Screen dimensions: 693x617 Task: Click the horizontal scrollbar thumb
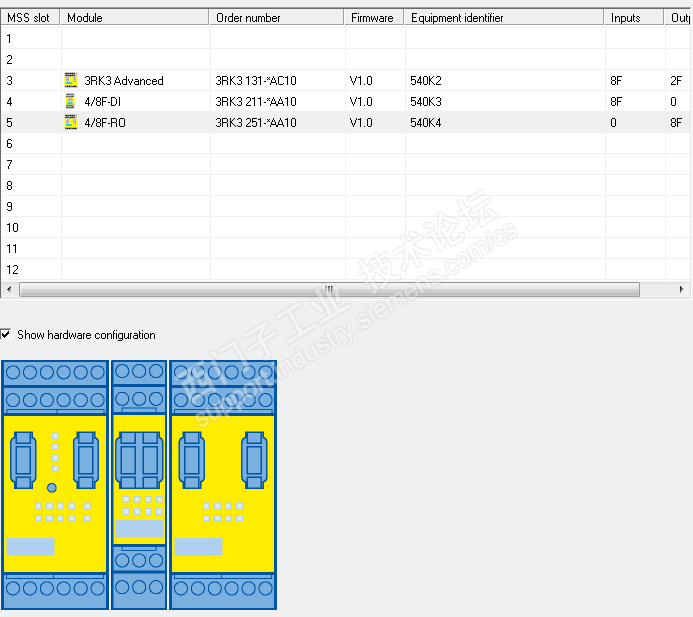329,289
